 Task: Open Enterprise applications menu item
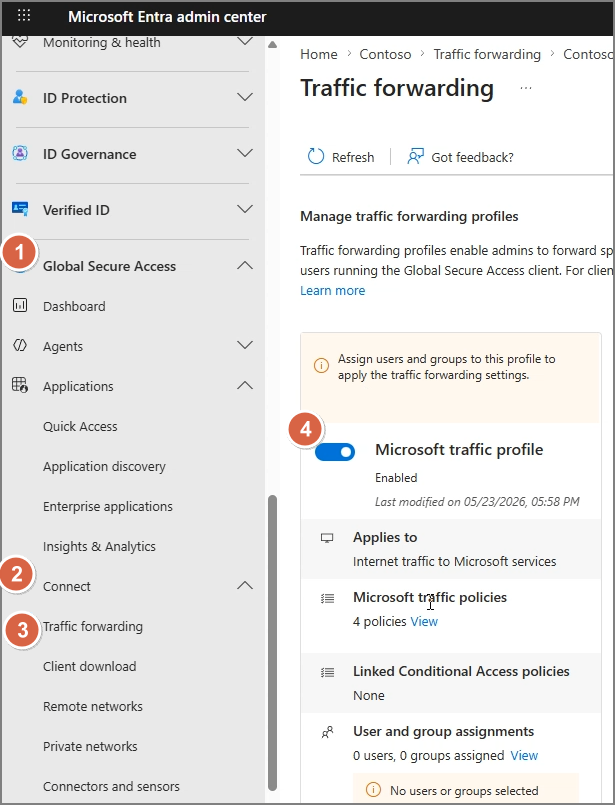pos(108,507)
